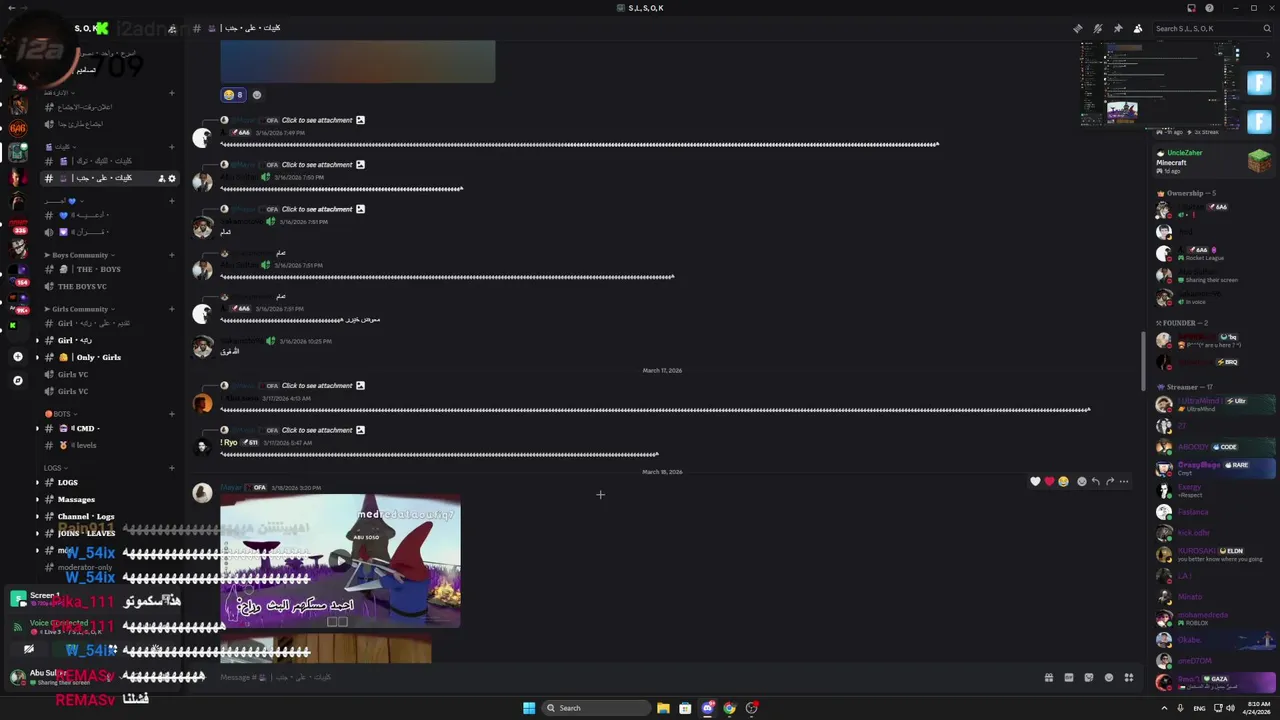Click next arrow in activity cards row
1280x720 pixels.
[x=1267, y=54]
